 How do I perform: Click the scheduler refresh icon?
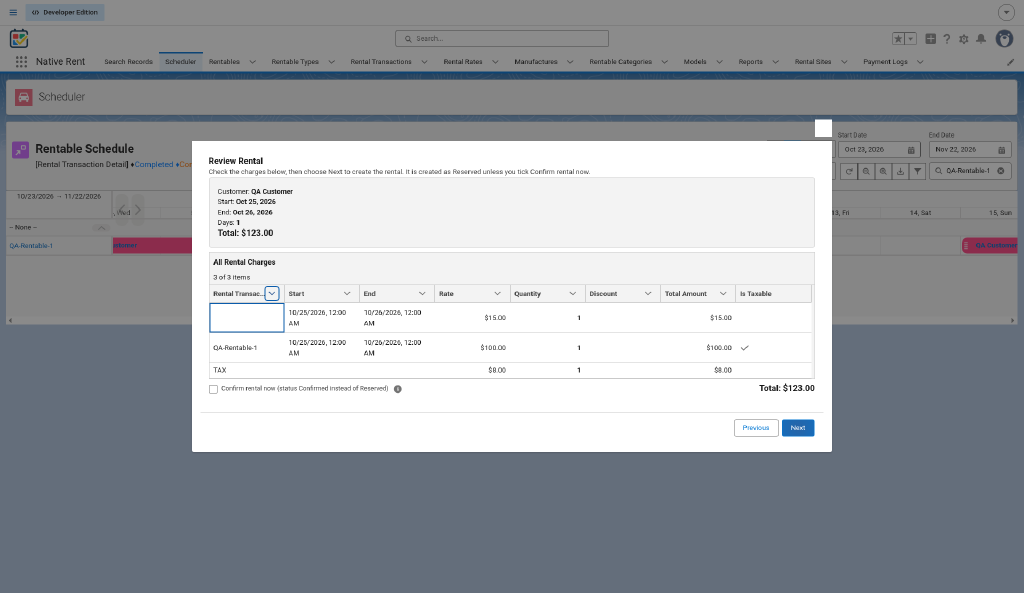coord(849,171)
